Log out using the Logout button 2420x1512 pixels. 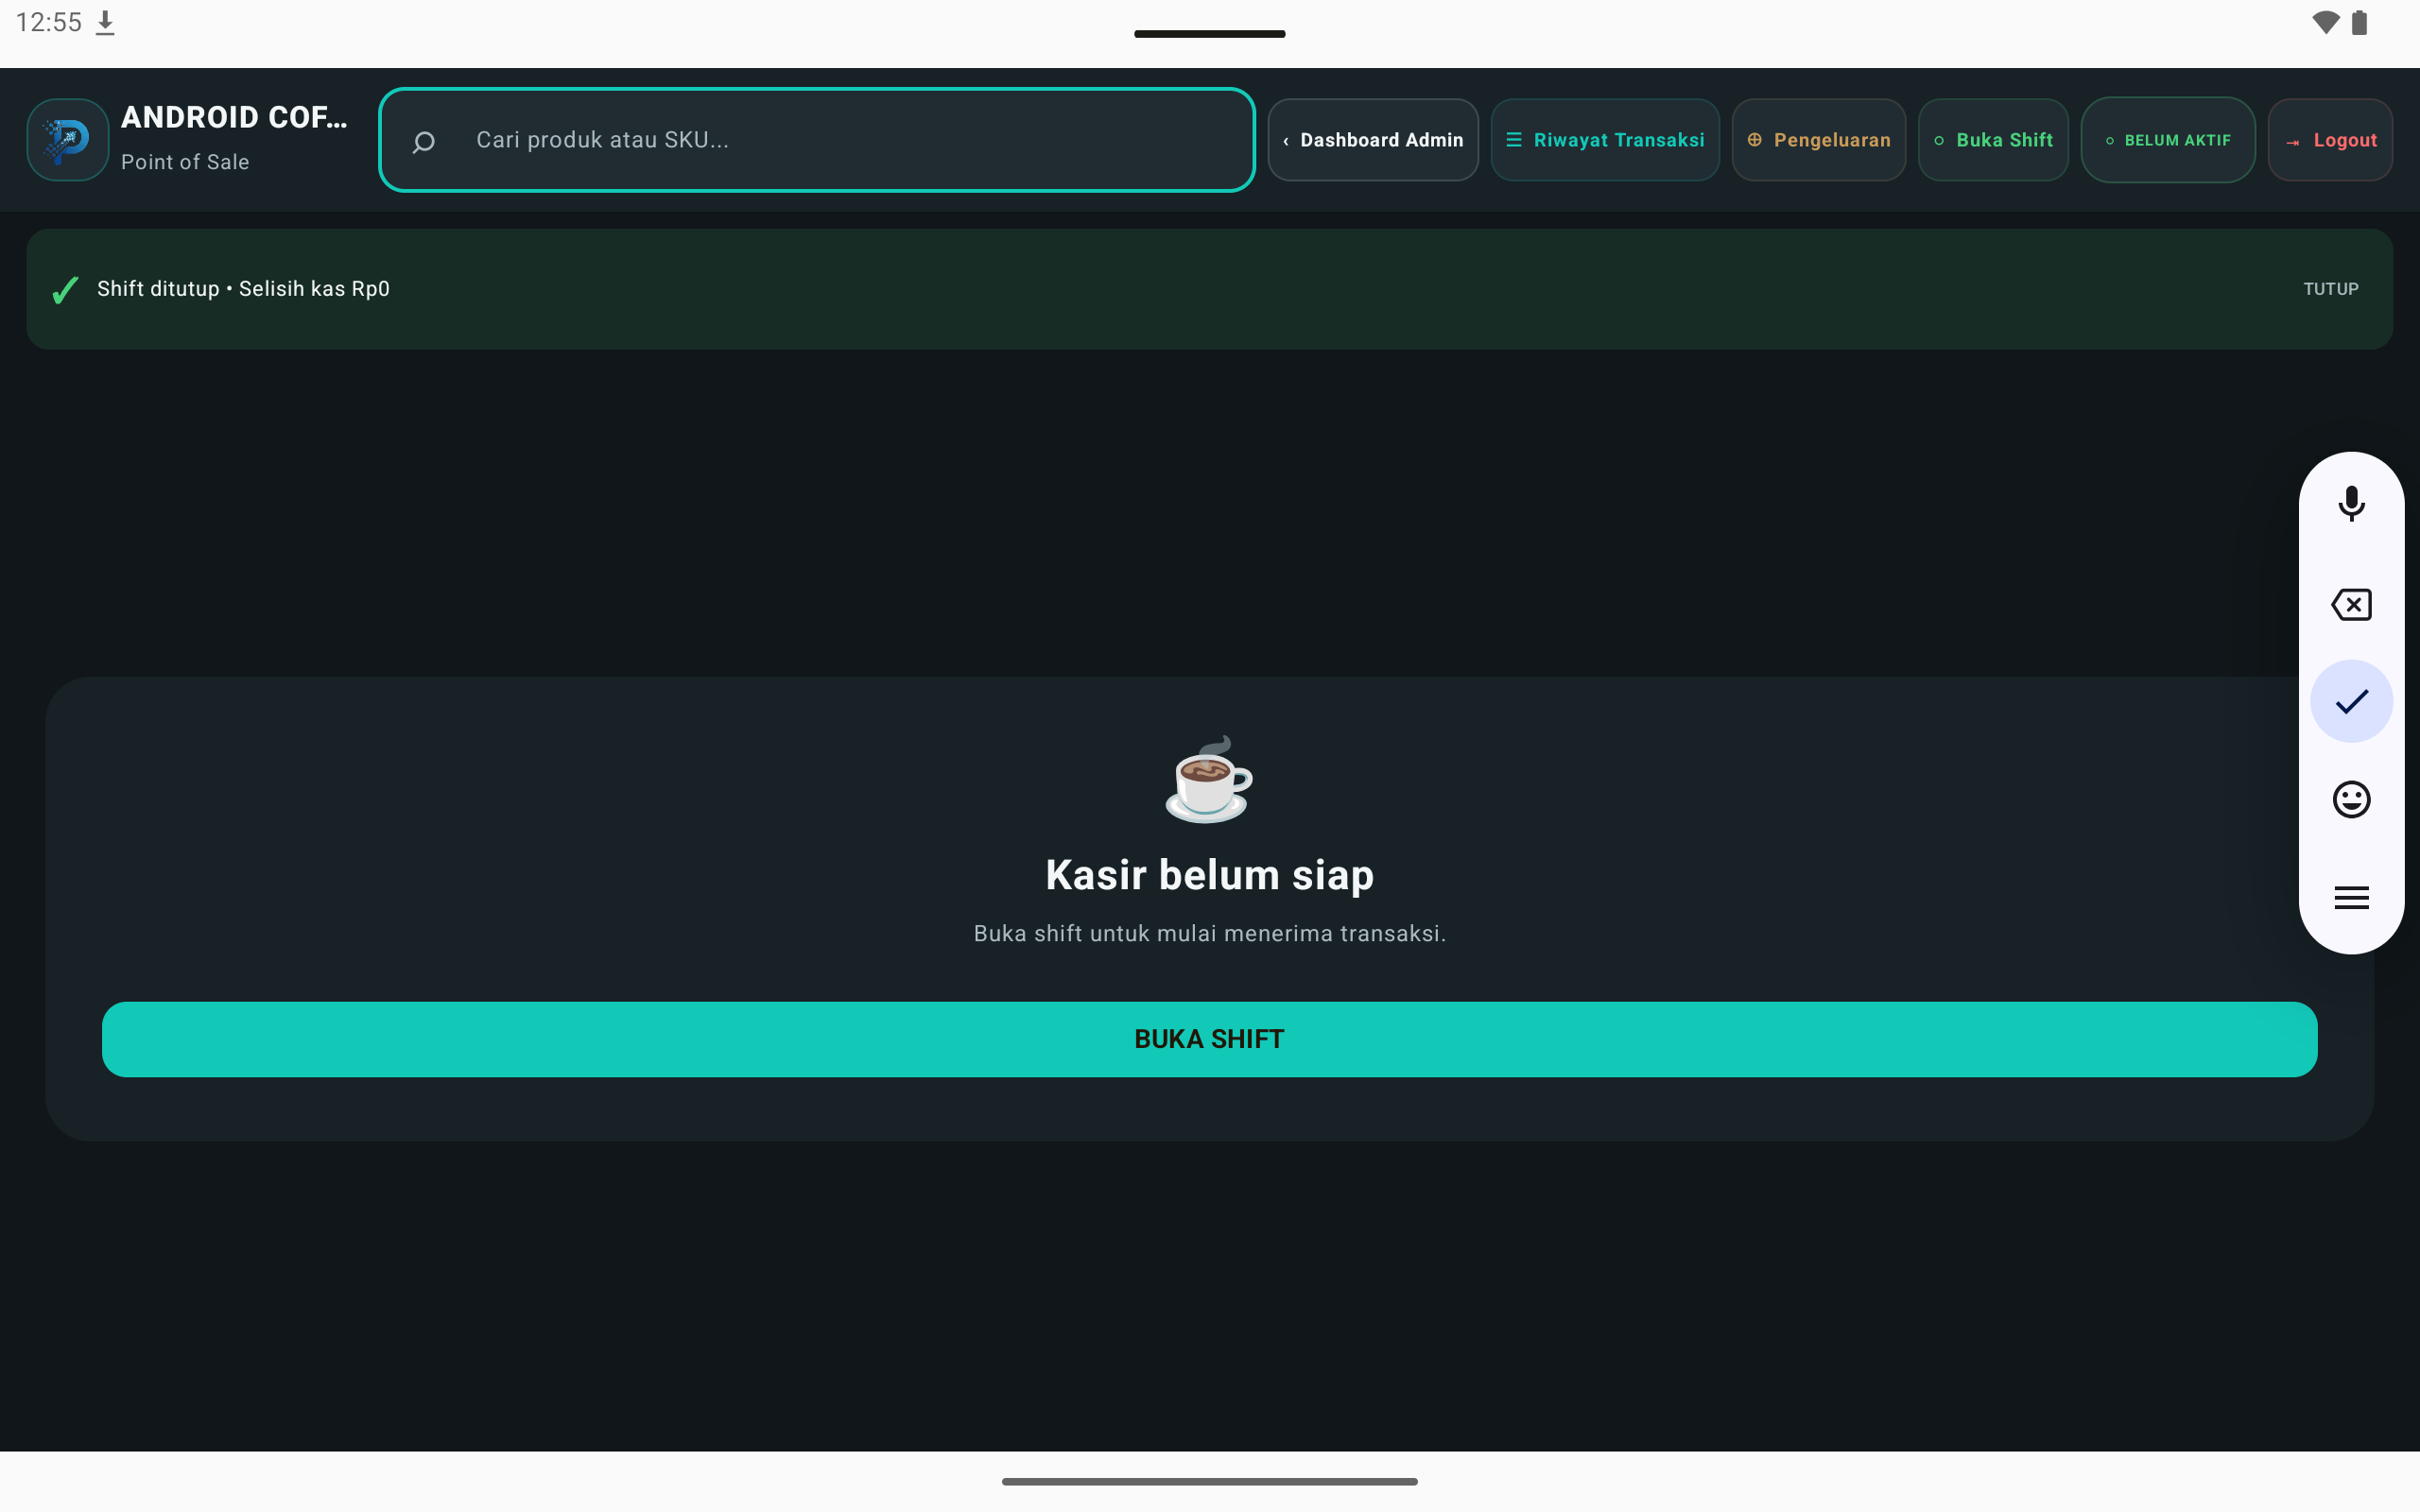click(2330, 140)
